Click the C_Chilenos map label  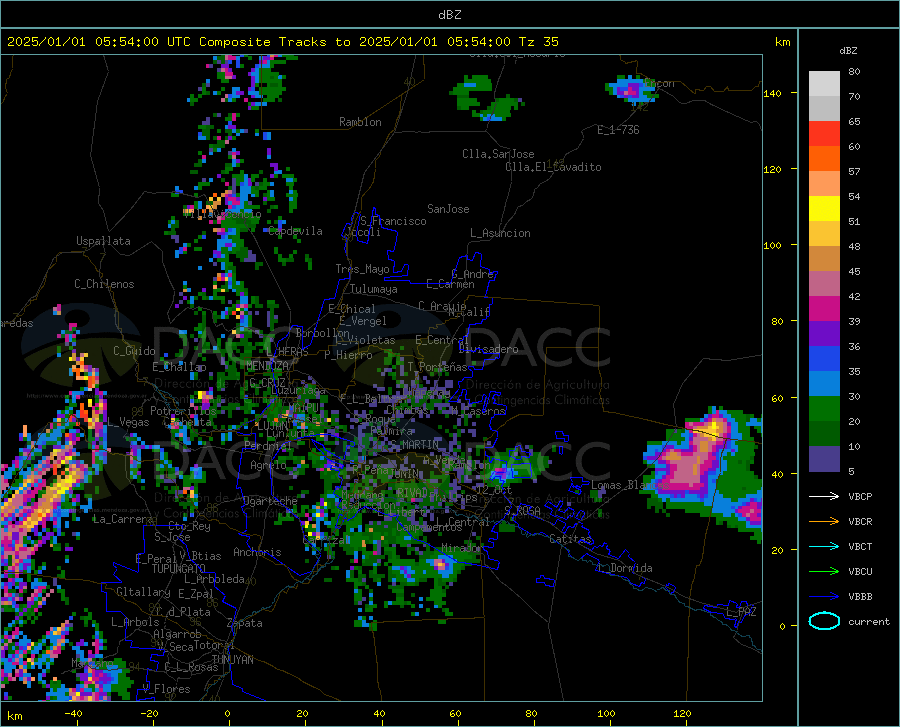104,284
